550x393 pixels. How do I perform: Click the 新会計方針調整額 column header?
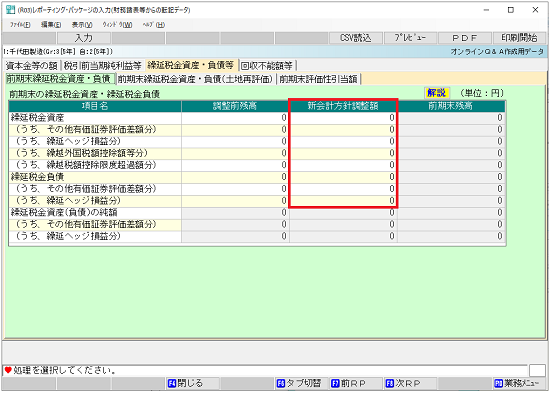click(343, 106)
